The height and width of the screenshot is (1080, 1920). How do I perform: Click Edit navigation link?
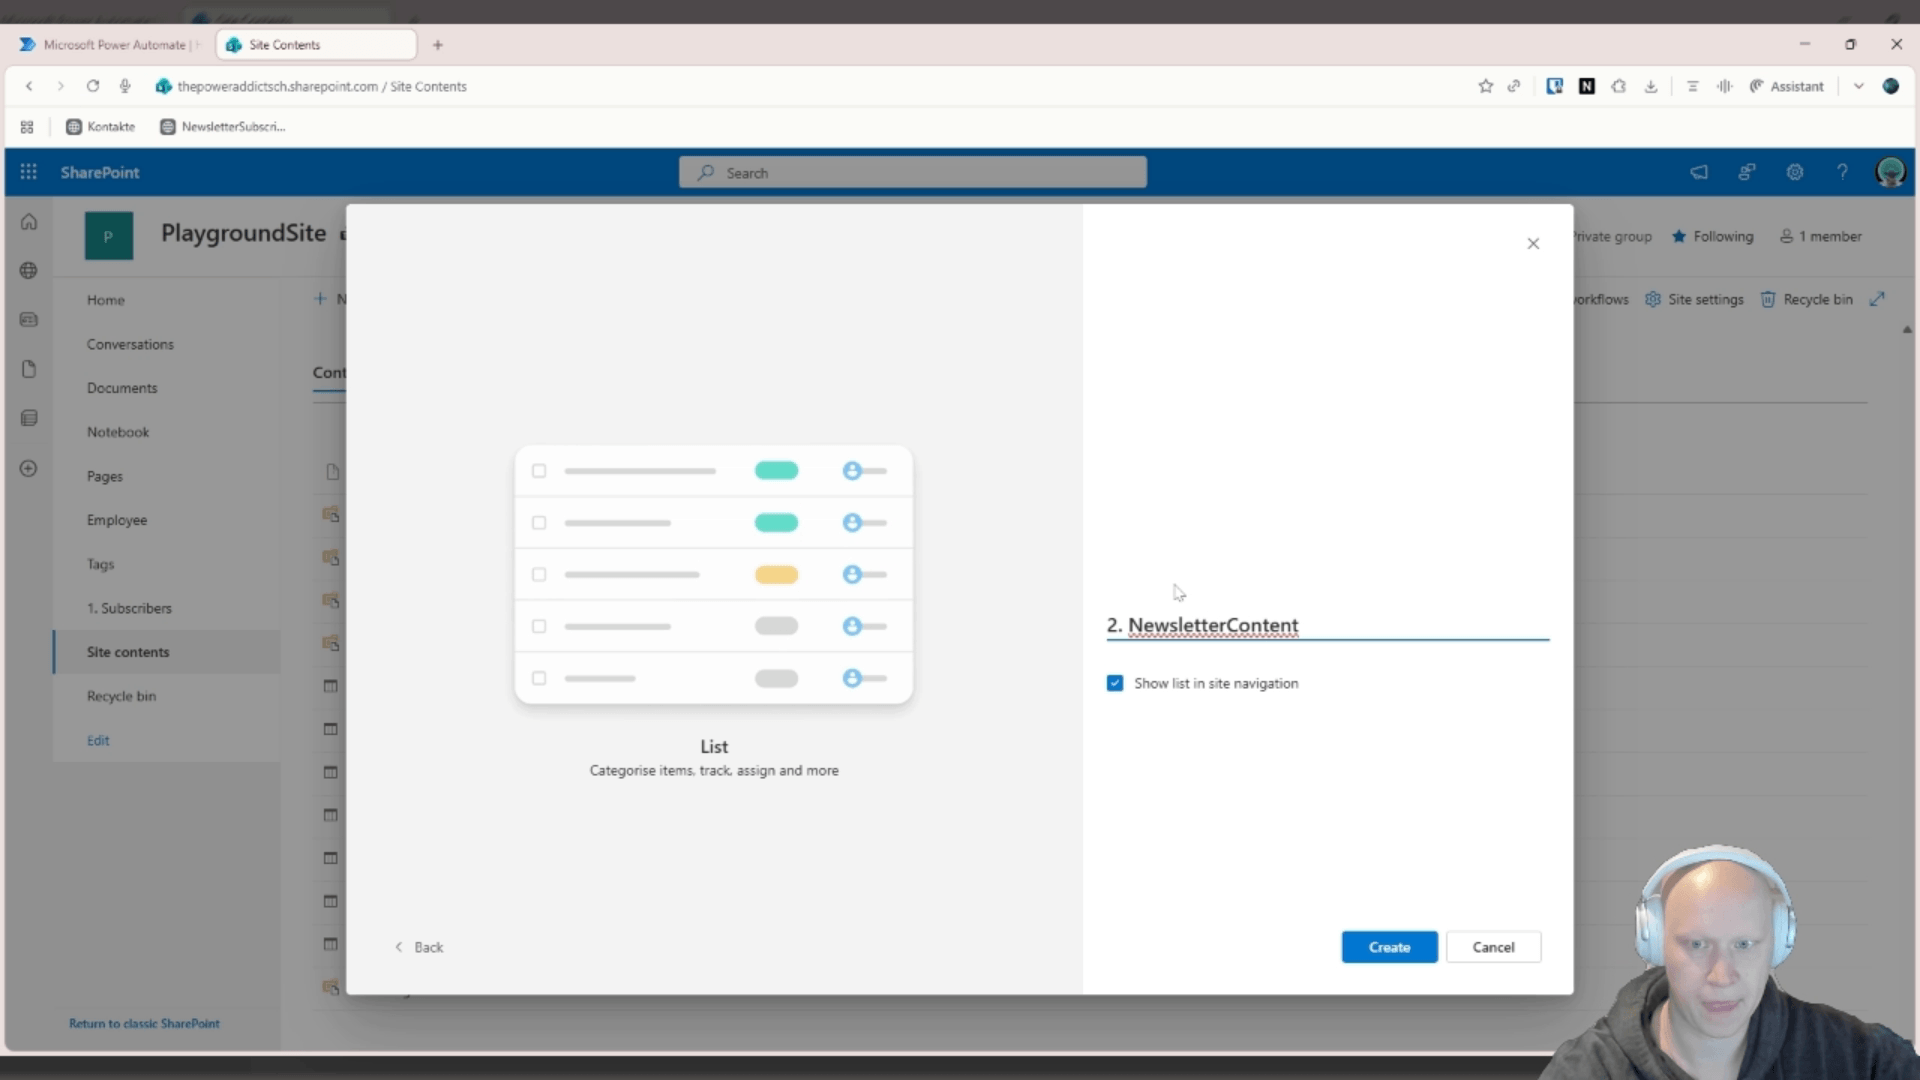pos(98,740)
